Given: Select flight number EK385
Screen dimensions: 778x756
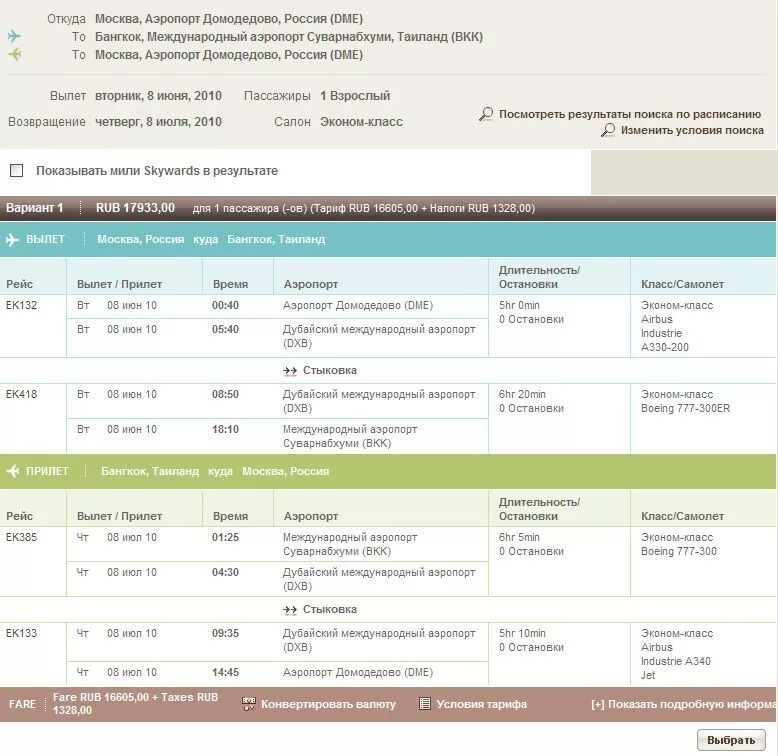Looking at the screenshot, I should (x=21, y=537).
